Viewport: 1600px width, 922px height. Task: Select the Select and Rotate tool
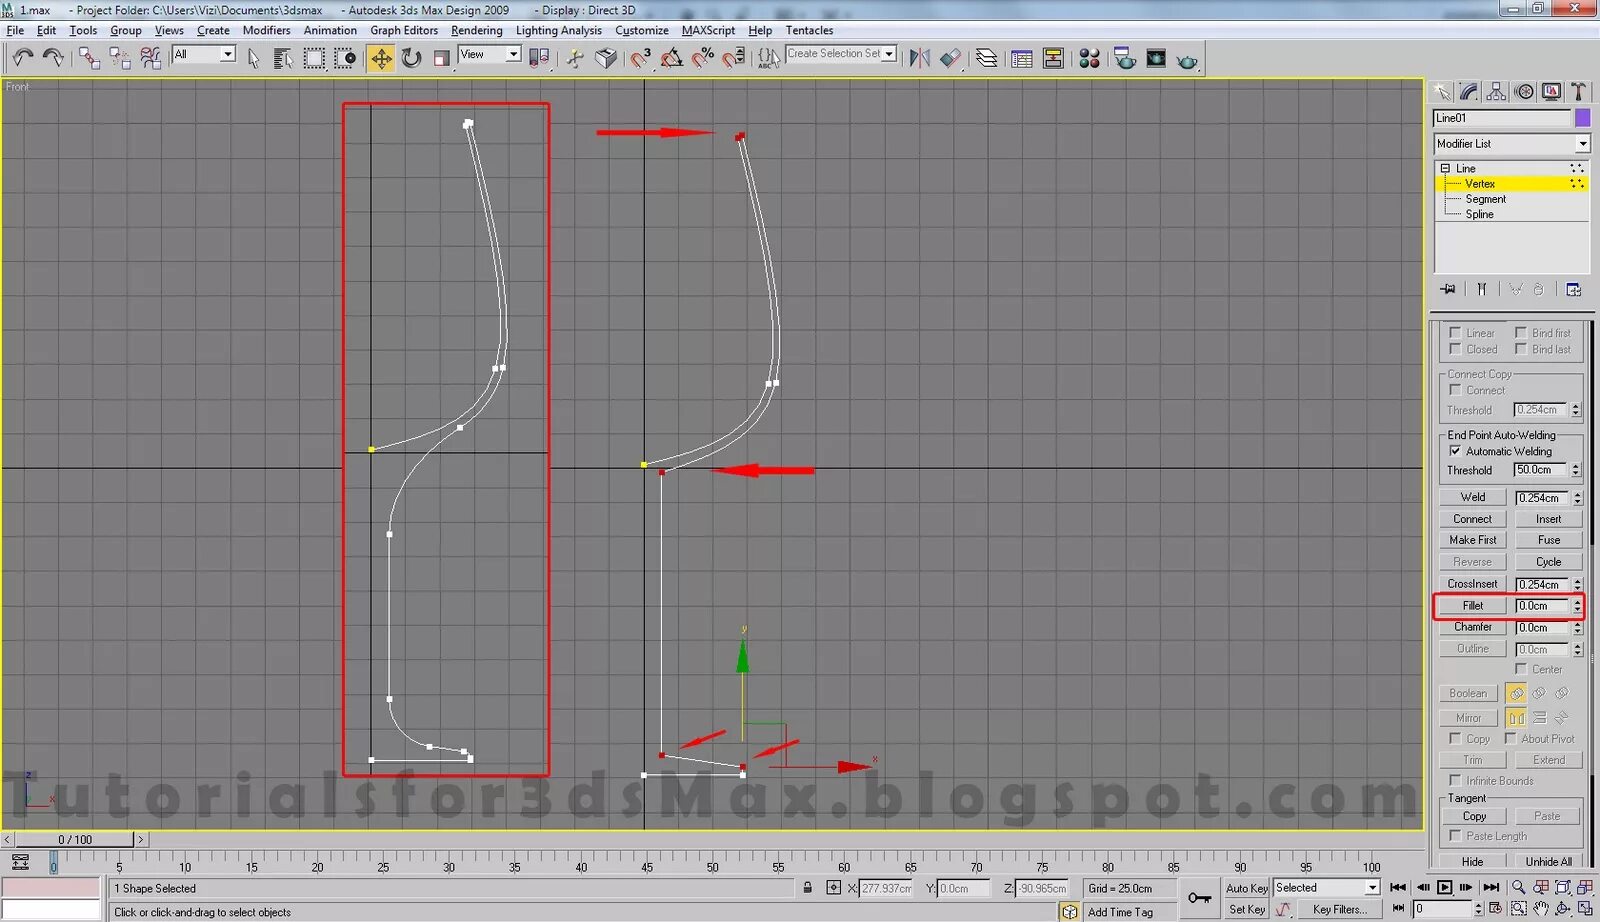pos(411,57)
